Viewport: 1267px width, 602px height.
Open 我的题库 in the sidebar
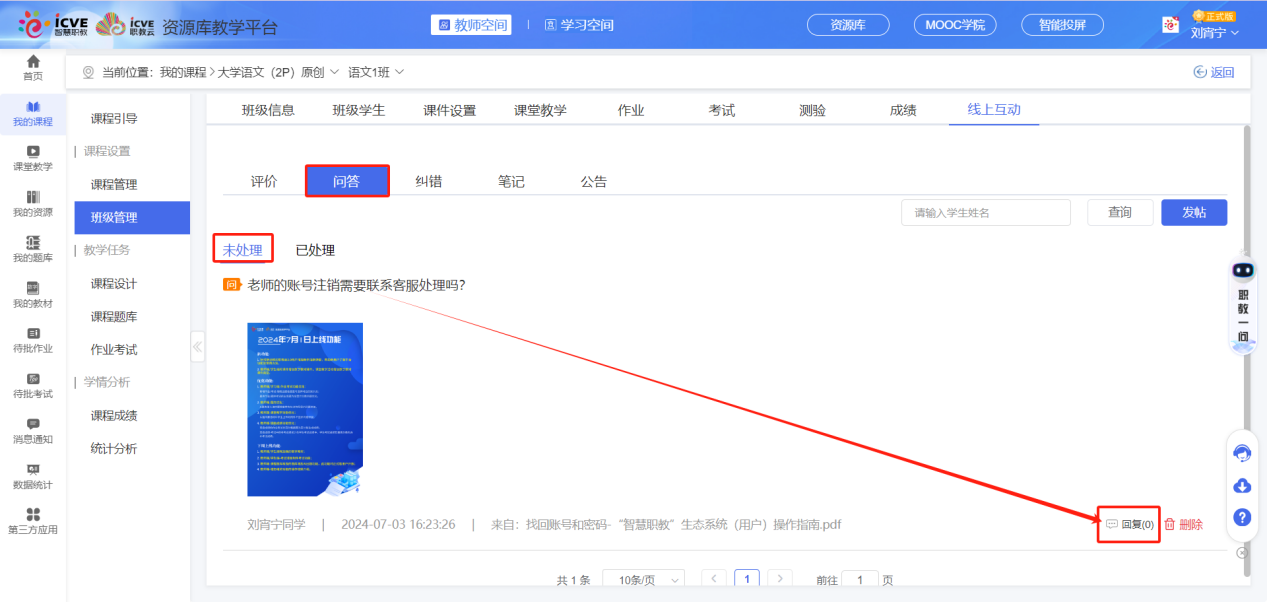coord(33,240)
